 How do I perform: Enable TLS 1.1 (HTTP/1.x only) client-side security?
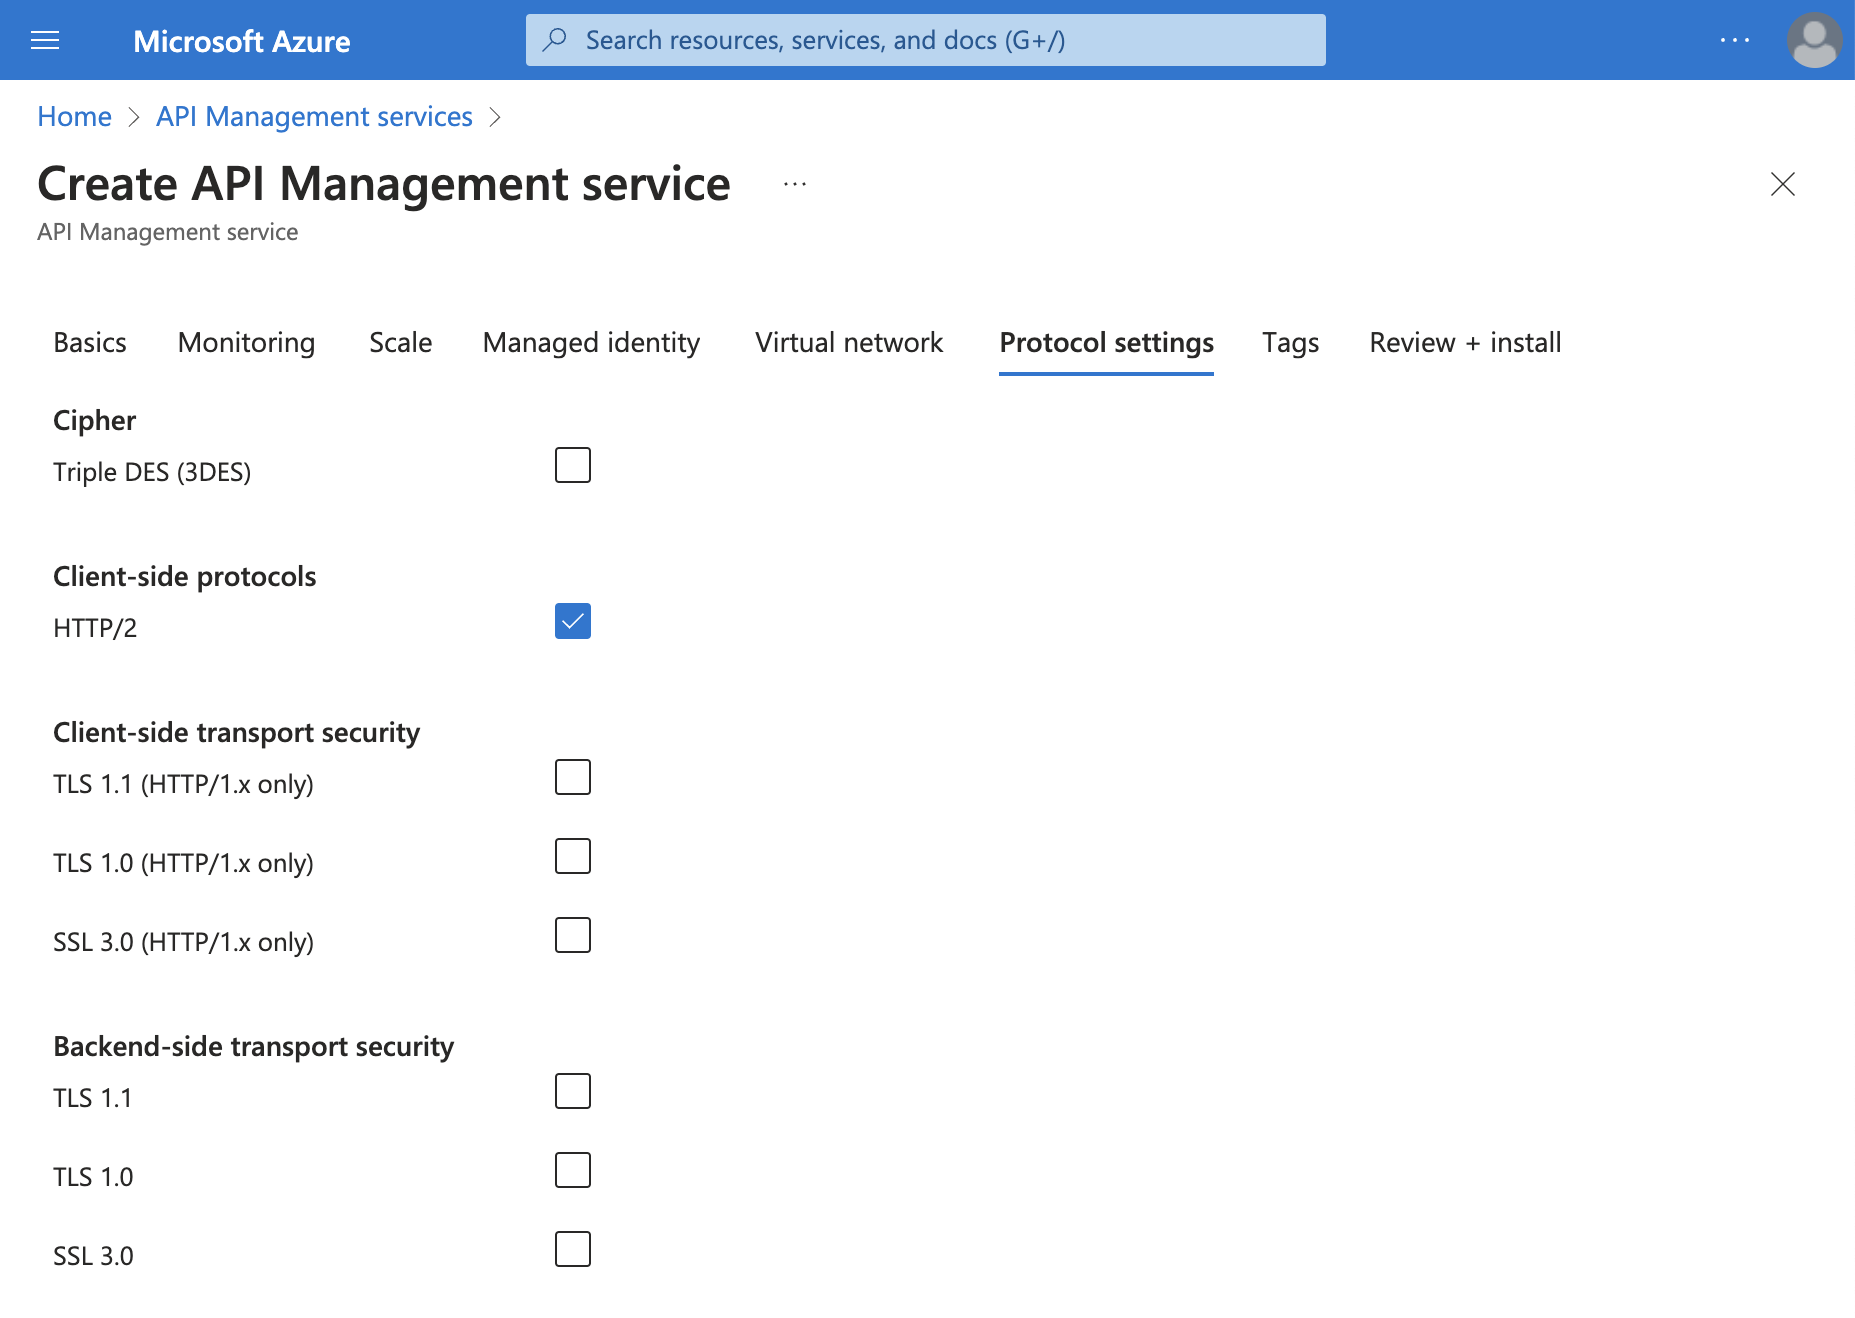[572, 777]
